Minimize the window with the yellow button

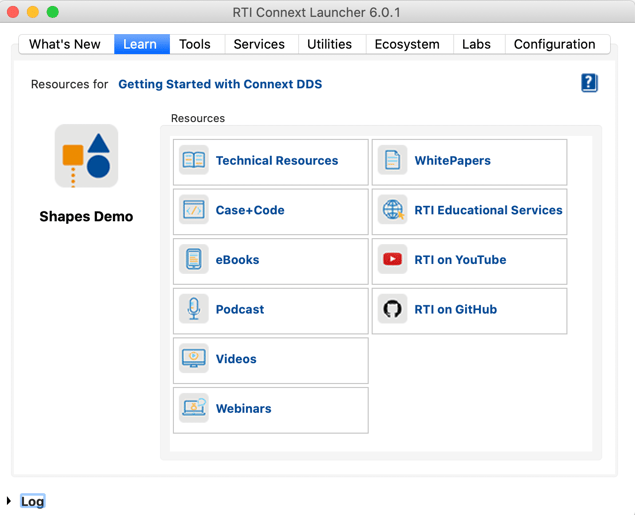pos(33,12)
